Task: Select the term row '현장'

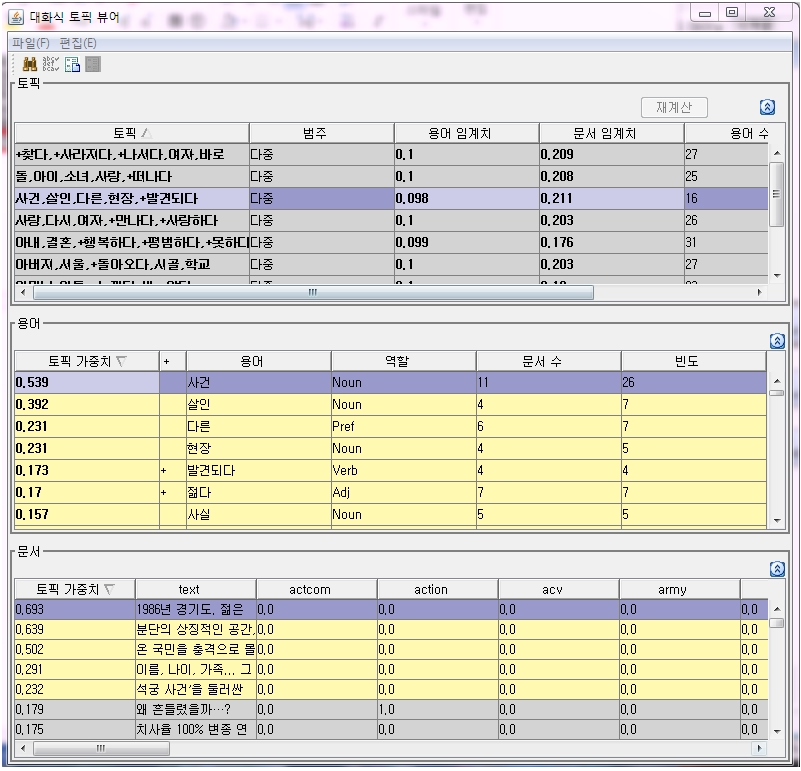Action: 391,448
